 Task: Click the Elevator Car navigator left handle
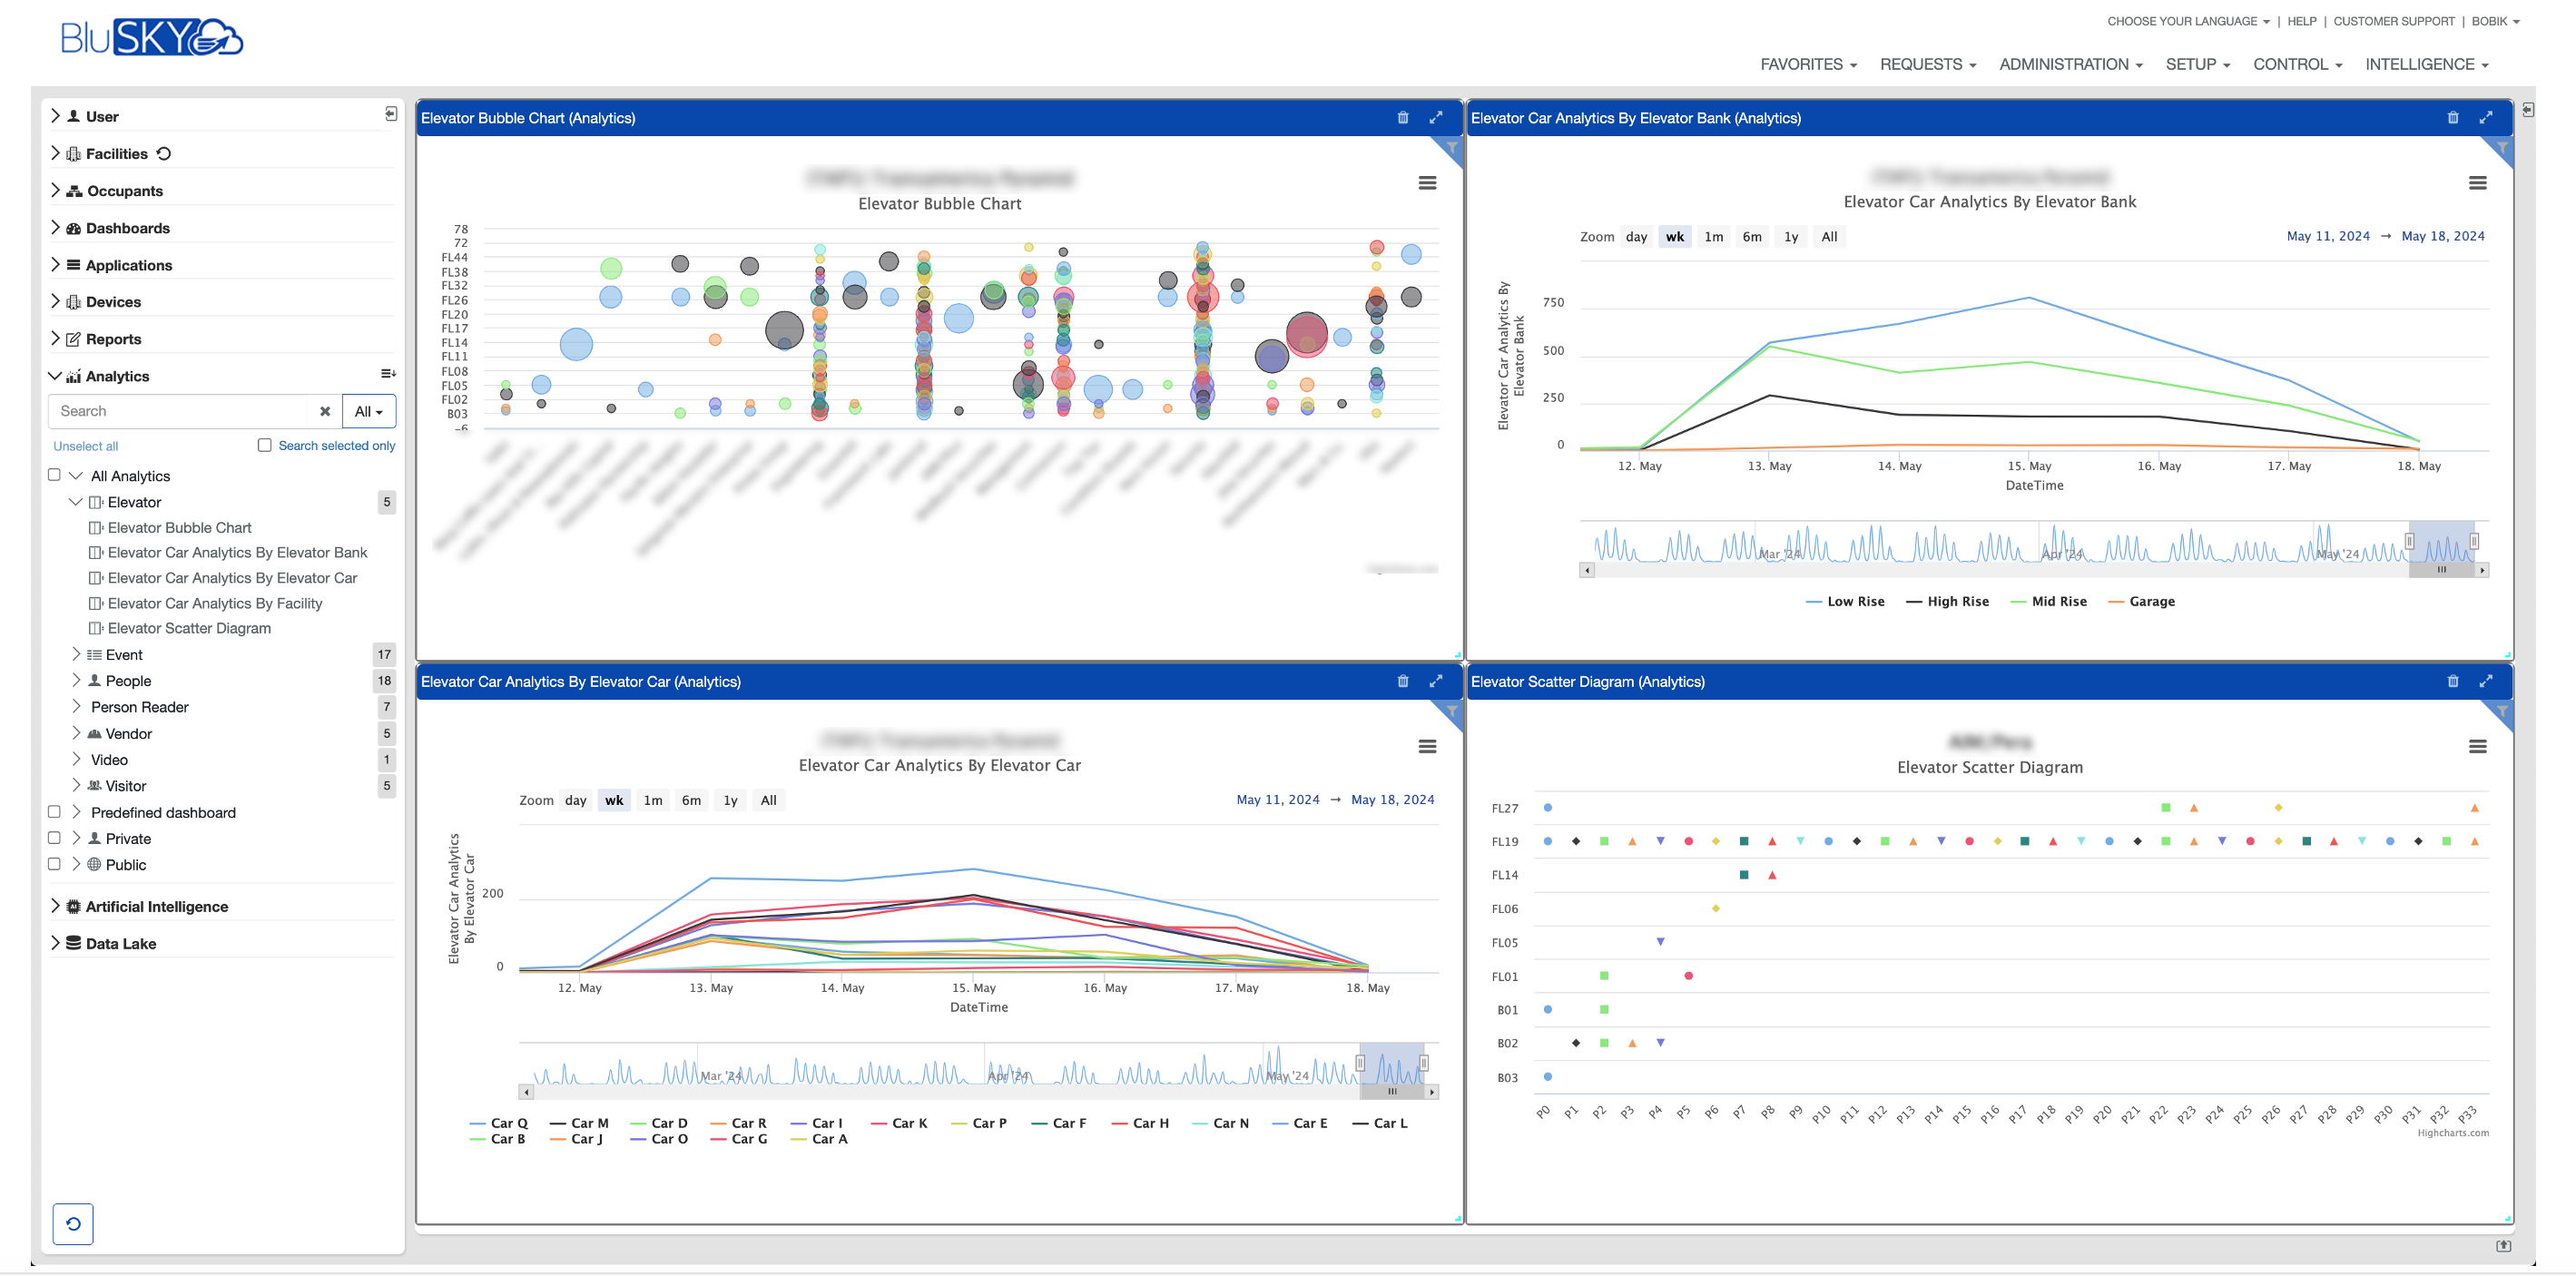pos(1360,1063)
